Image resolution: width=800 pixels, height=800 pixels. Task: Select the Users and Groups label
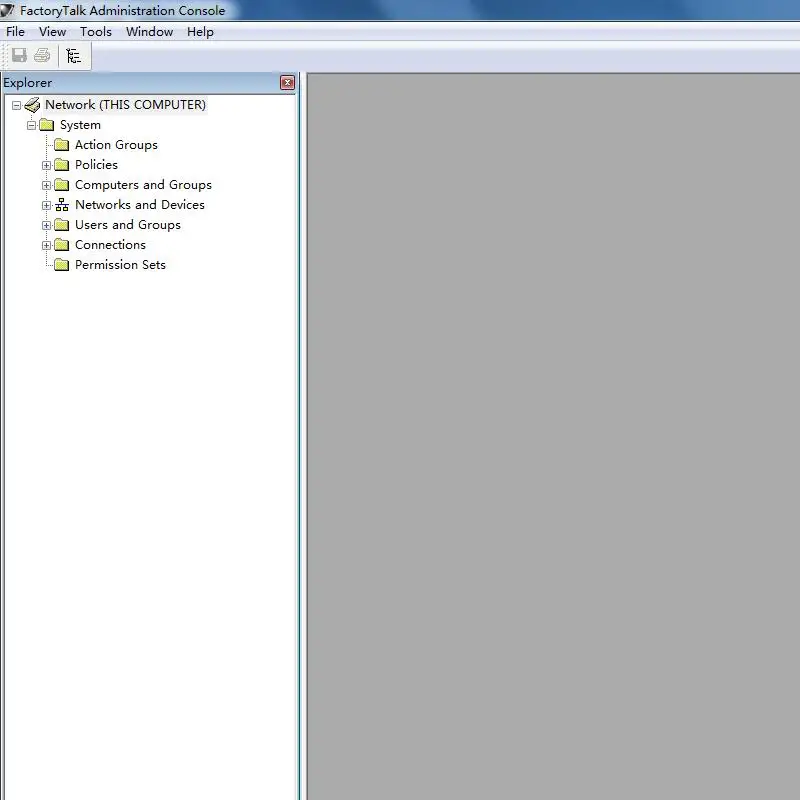(x=128, y=225)
